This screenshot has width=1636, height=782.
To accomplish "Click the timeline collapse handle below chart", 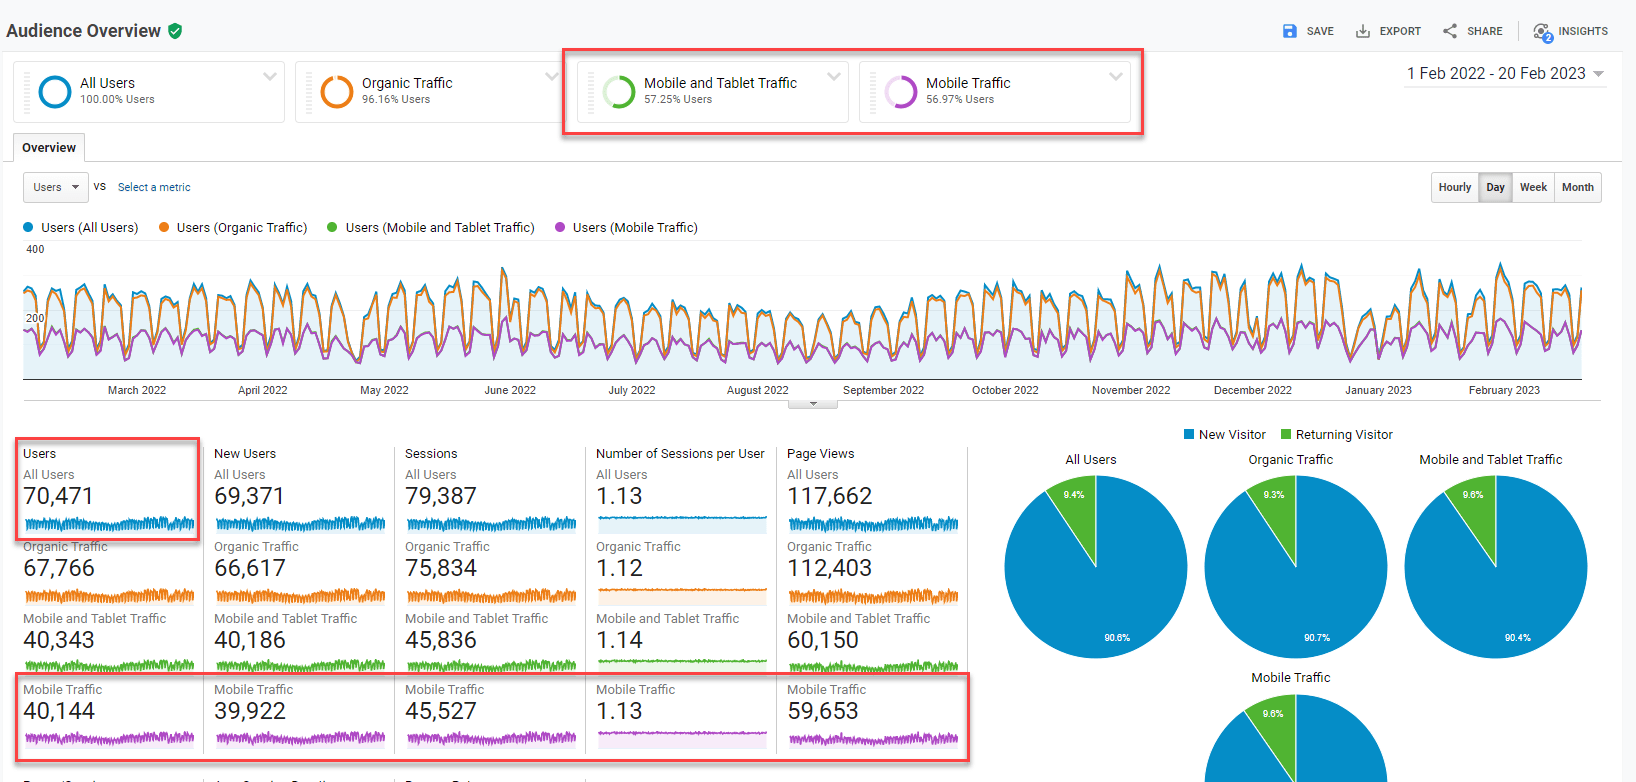I will (813, 404).
